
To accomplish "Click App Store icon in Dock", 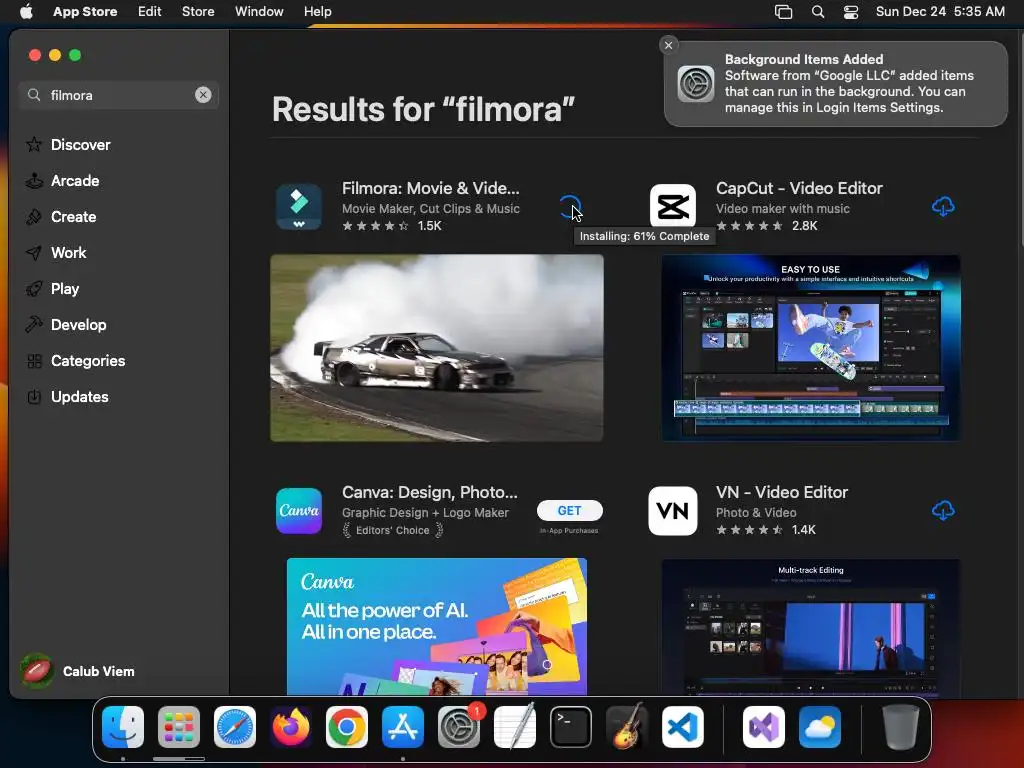I will coord(403,726).
